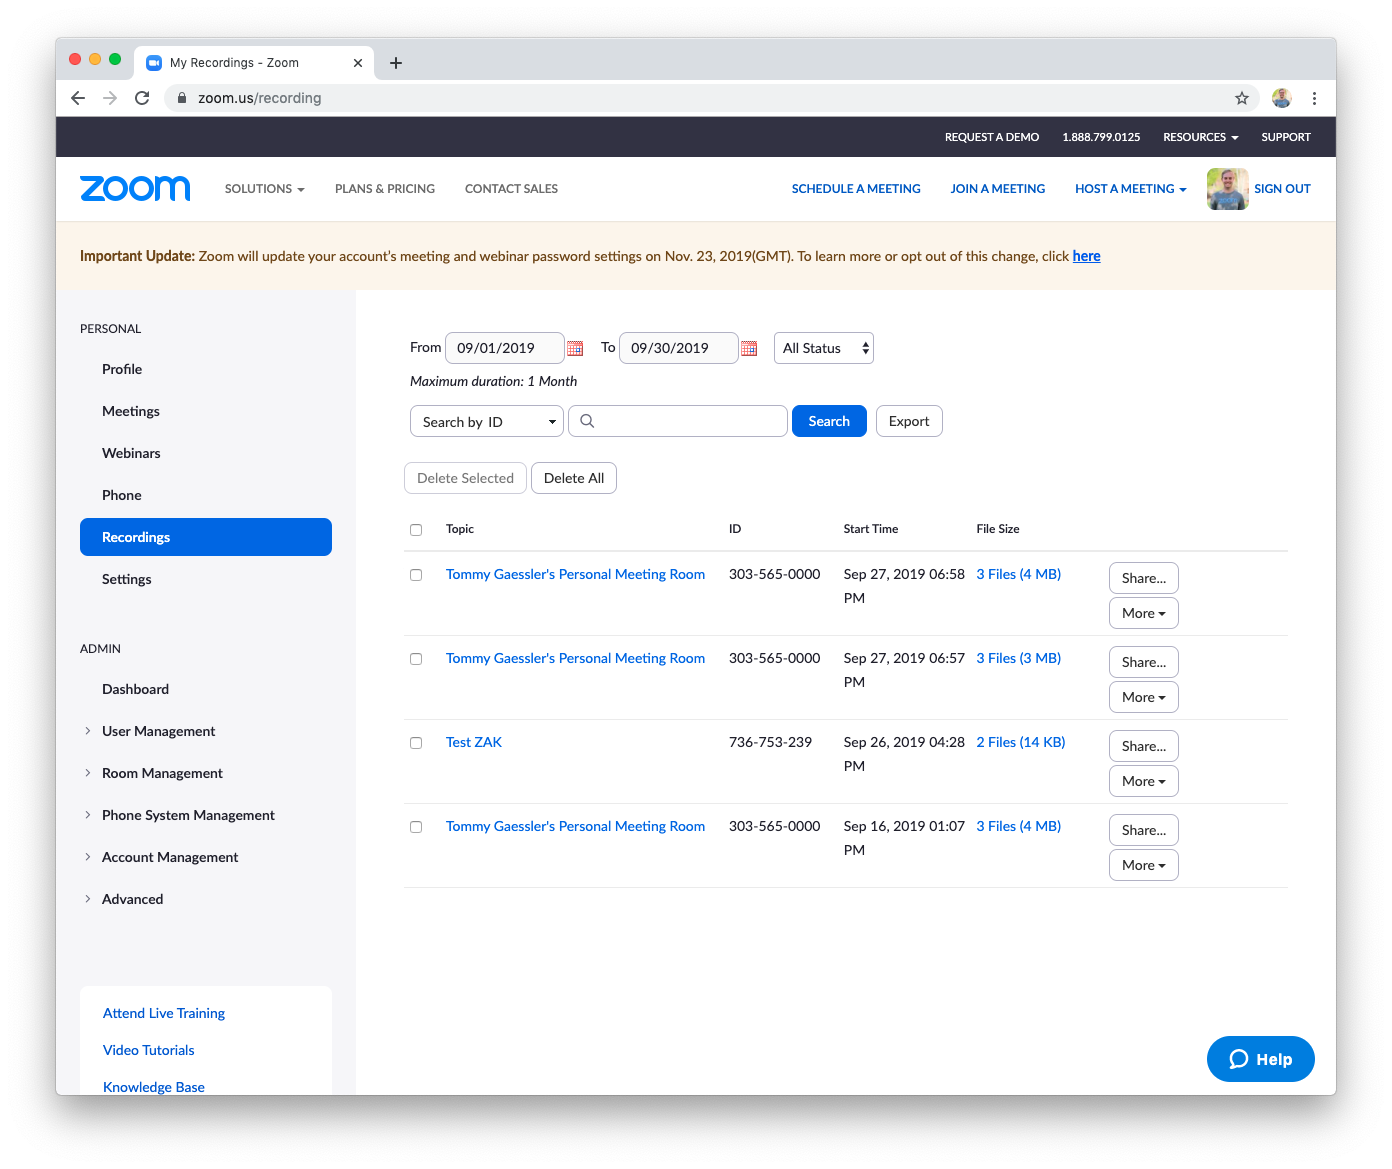Screen dimensions: 1392x1169
Task: Open the 2 Files (14 KB) link
Action: click(x=1021, y=742)
